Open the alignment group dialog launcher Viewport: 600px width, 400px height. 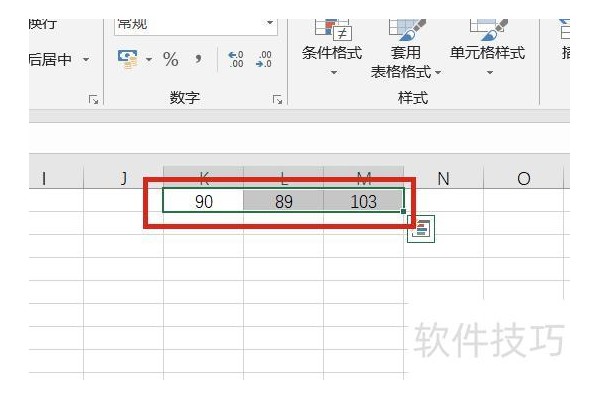pyautogui.click(x=93, y=100)
